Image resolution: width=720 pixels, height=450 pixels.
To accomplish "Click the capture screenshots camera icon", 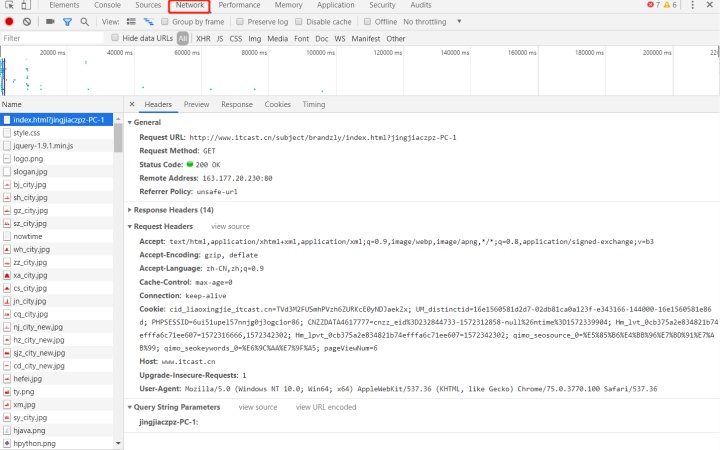I will (x=51, y=22).
